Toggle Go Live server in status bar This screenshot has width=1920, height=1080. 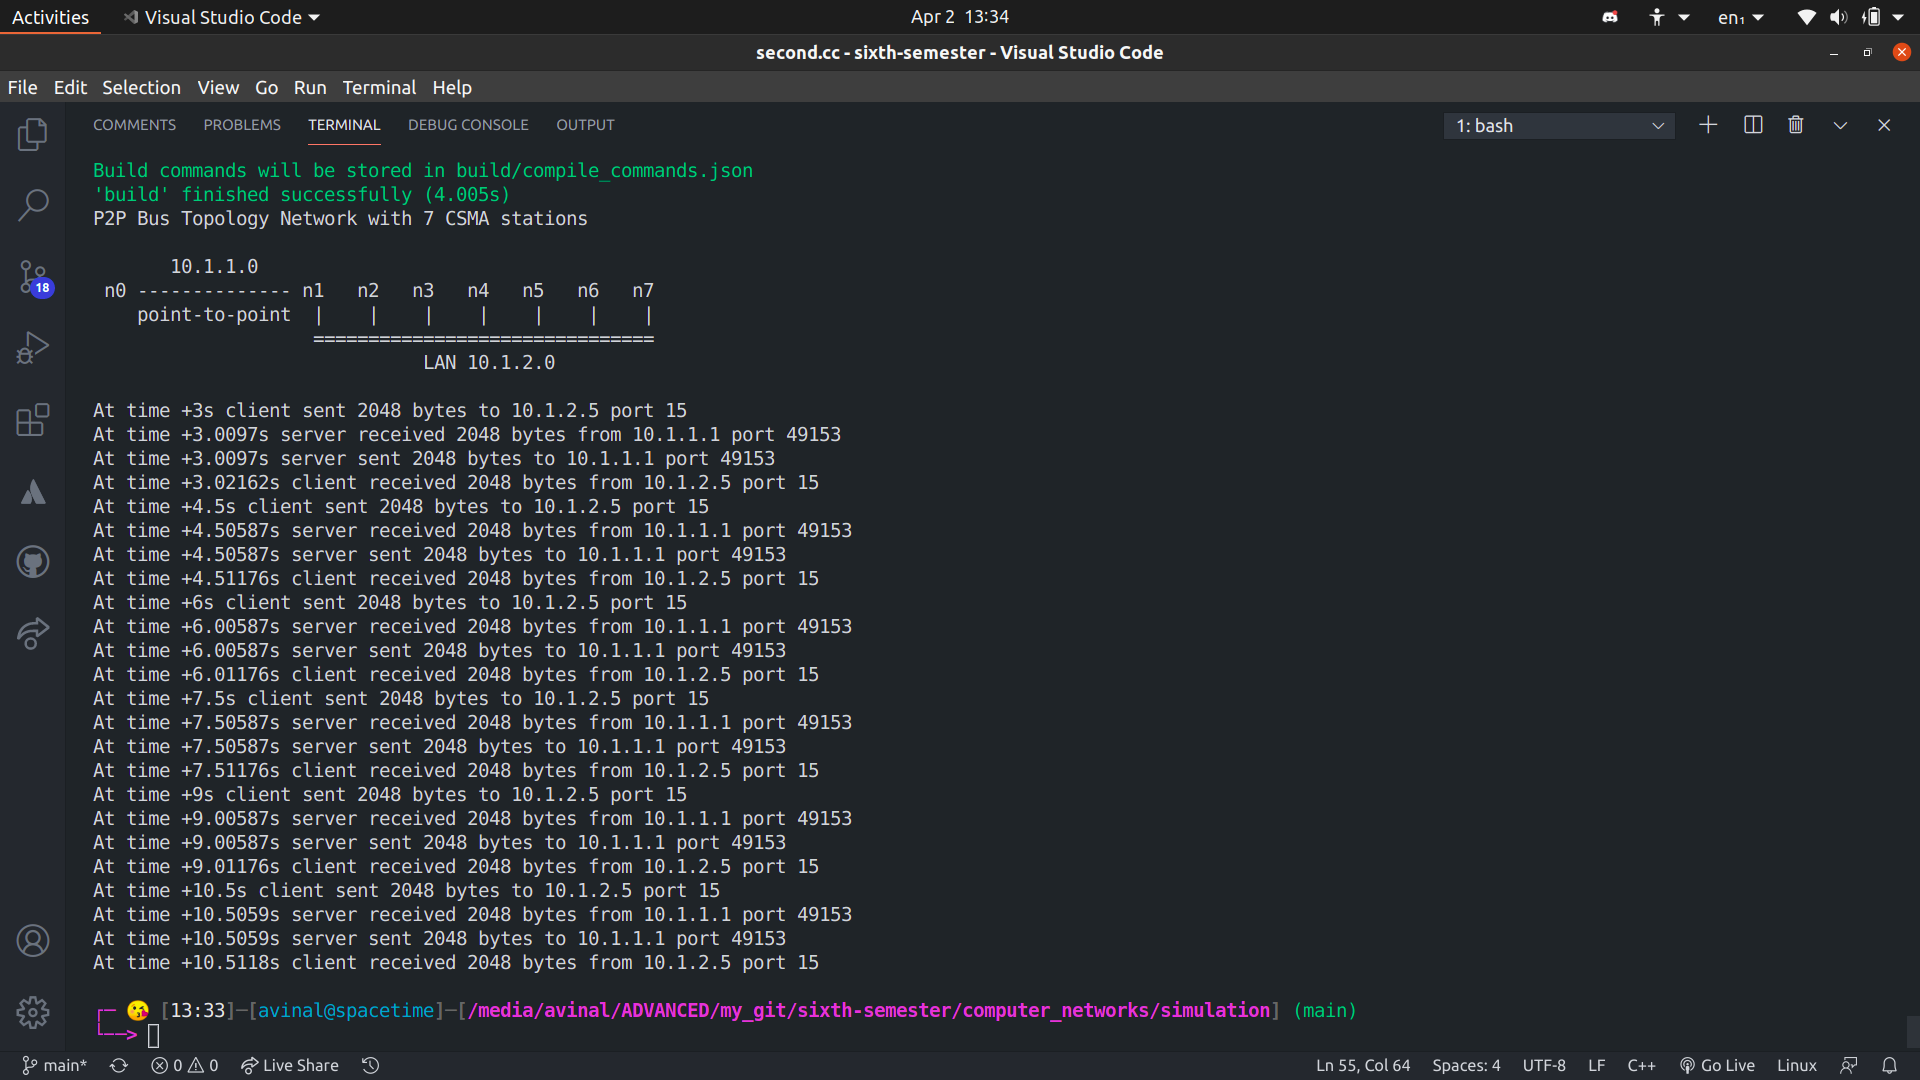(x=1717, y=1066)
